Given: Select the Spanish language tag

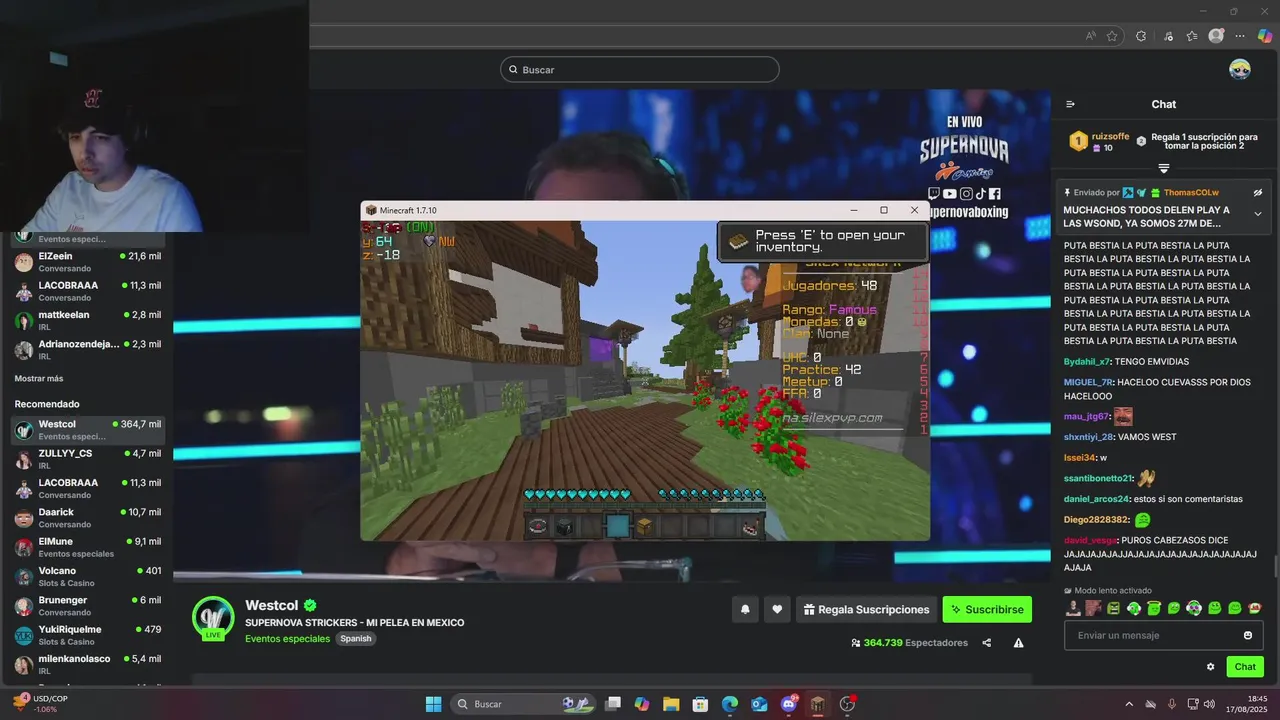Looking at the screenshot, I should [x=355, y=639].
